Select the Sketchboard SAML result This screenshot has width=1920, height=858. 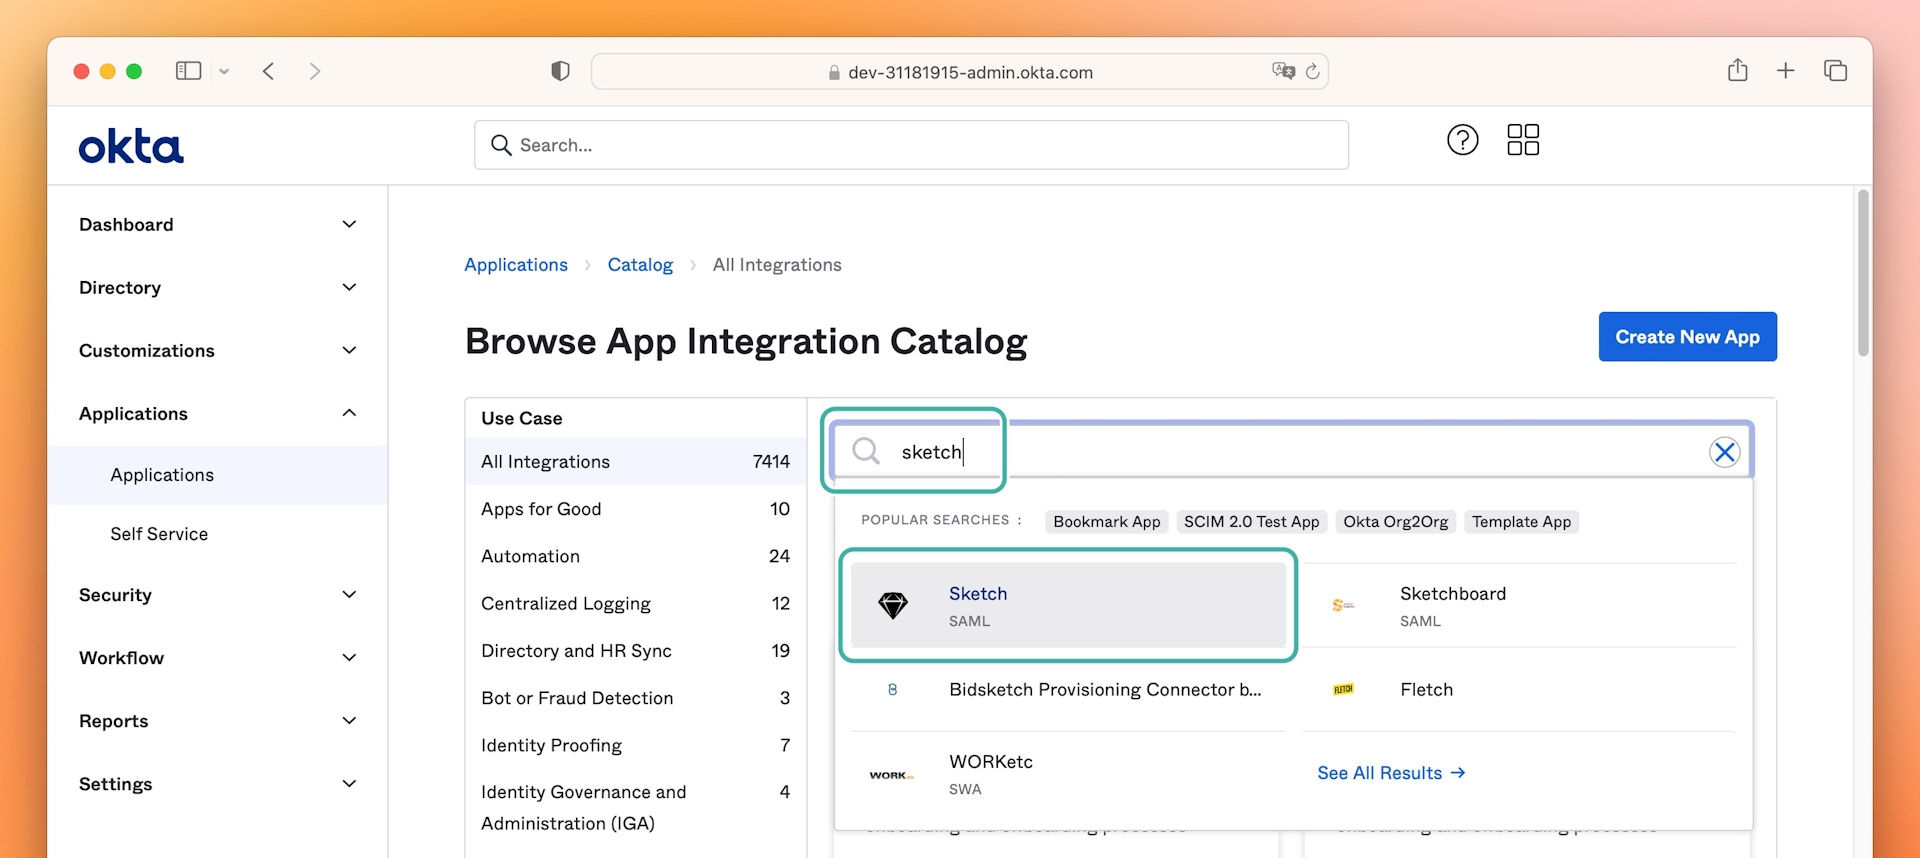coord(1520,605)
